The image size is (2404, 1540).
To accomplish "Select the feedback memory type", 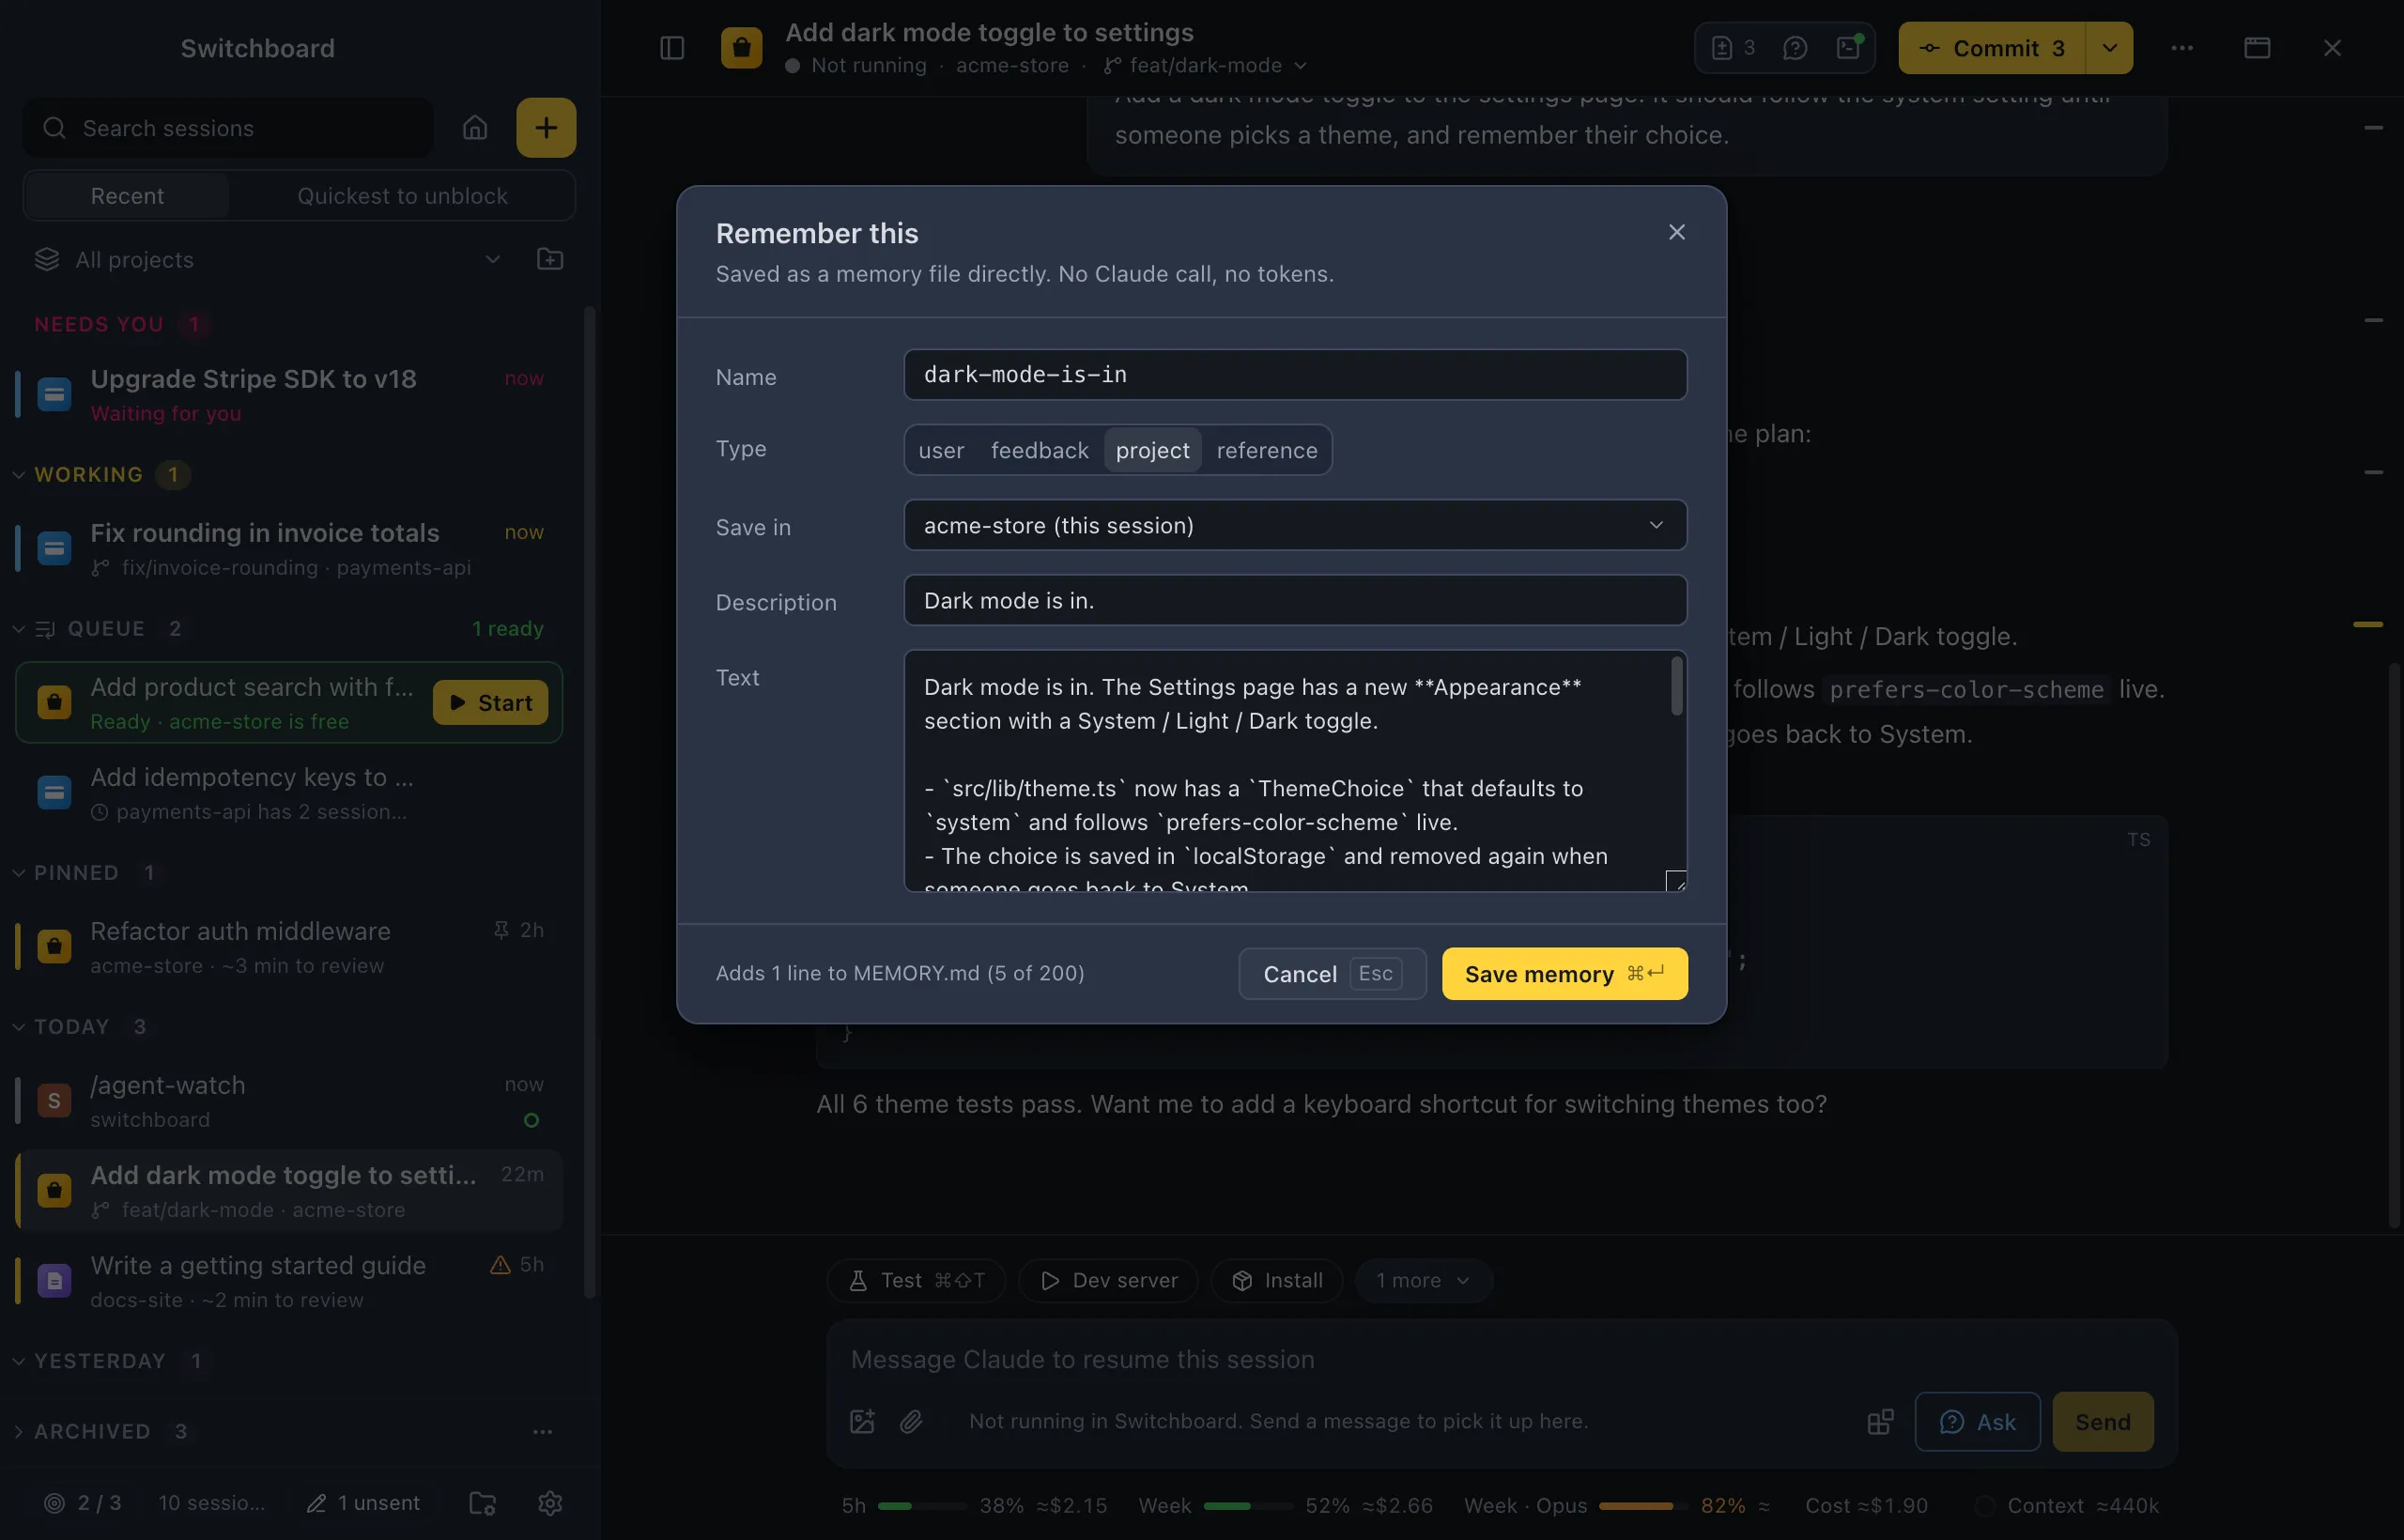I will point(1039,450).
